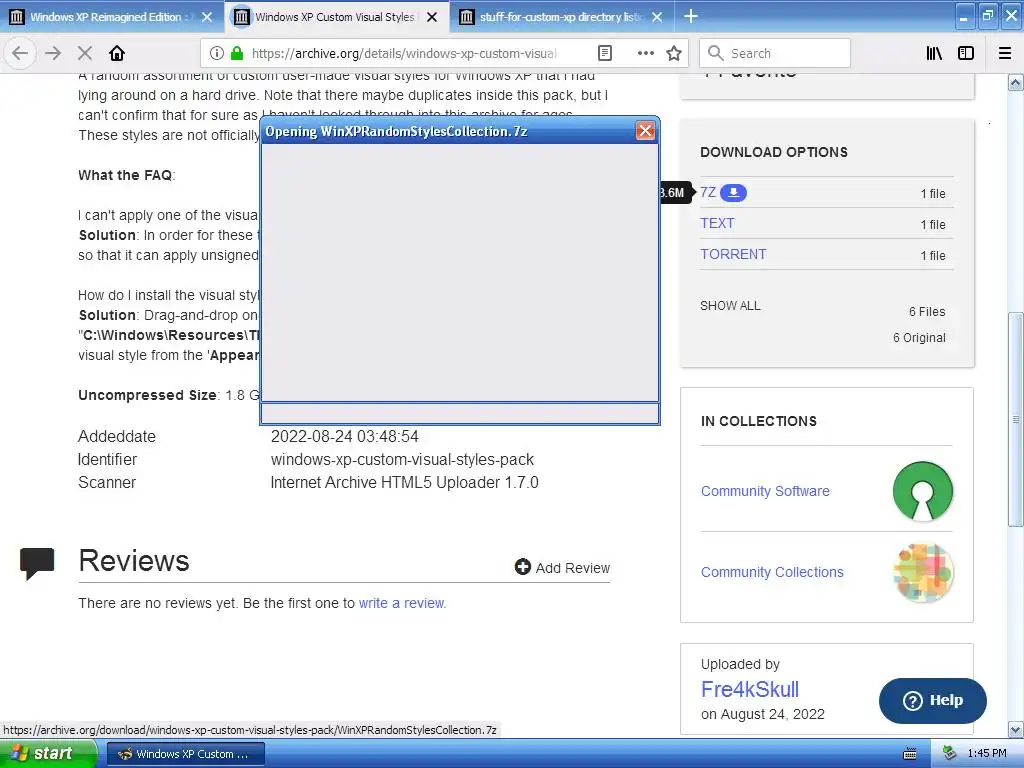Image resolution: width=1024 pixels, height=768 pixels.
Task: Click the Add Review button
Action: coord(562,568)
